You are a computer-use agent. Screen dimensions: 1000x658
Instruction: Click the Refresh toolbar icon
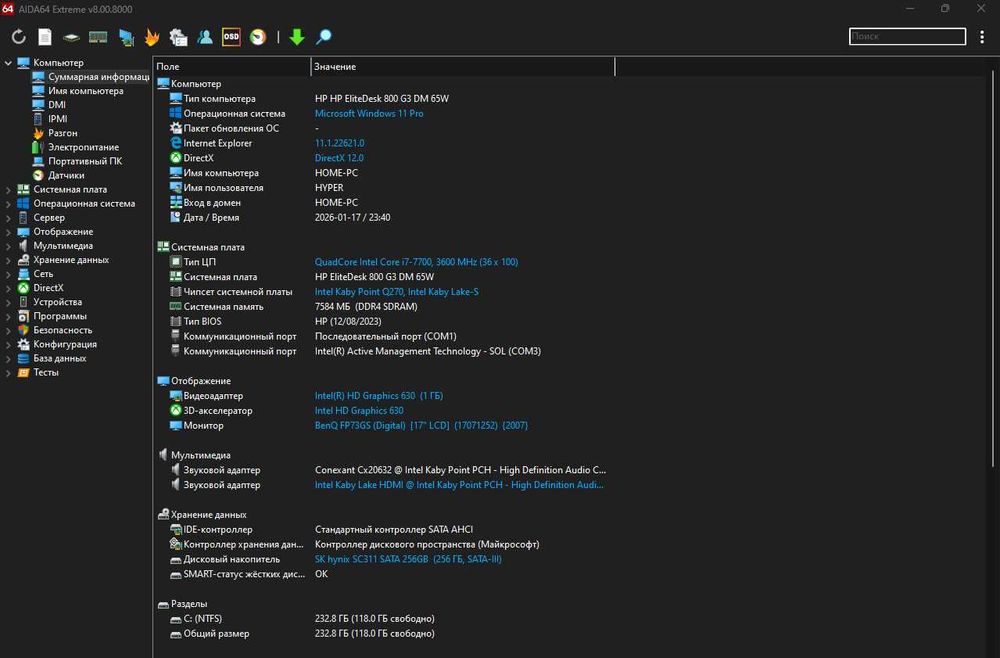[18, 37]
